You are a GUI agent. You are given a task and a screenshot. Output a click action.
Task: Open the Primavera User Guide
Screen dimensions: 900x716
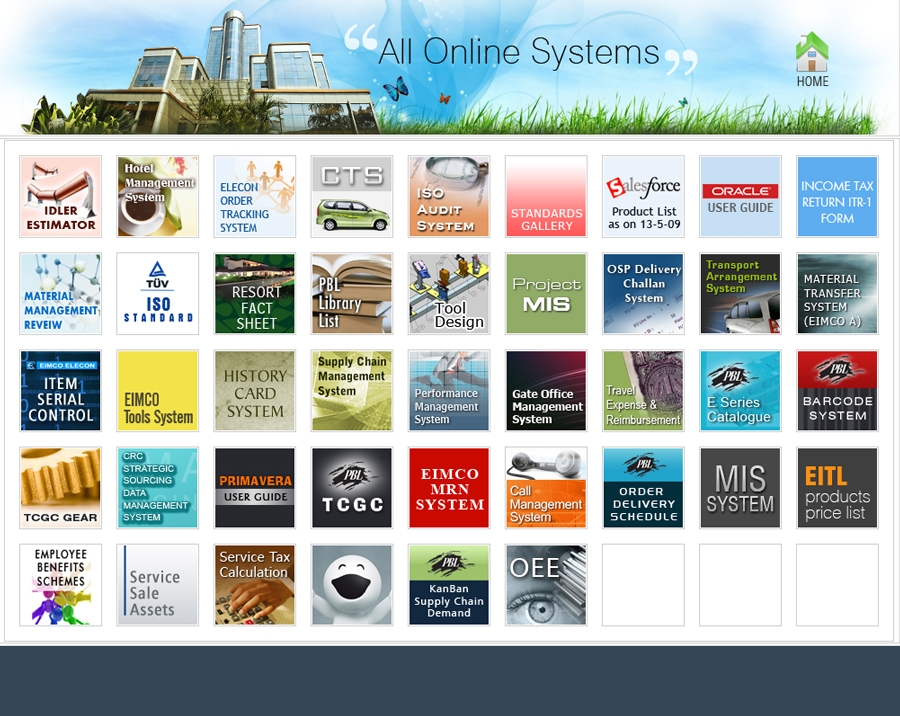[x=255, y=488]
